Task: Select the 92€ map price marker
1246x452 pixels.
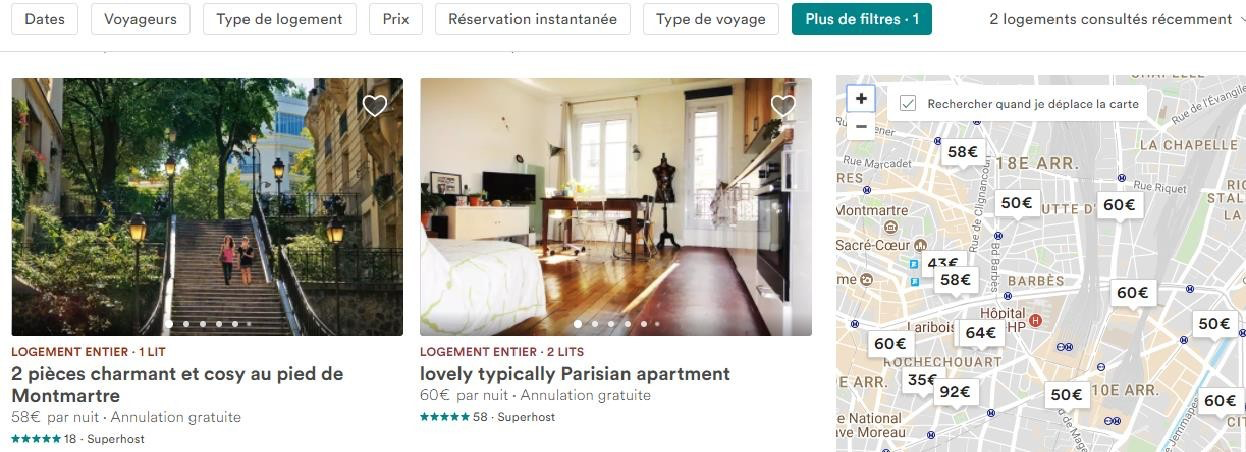Action: 955,392
